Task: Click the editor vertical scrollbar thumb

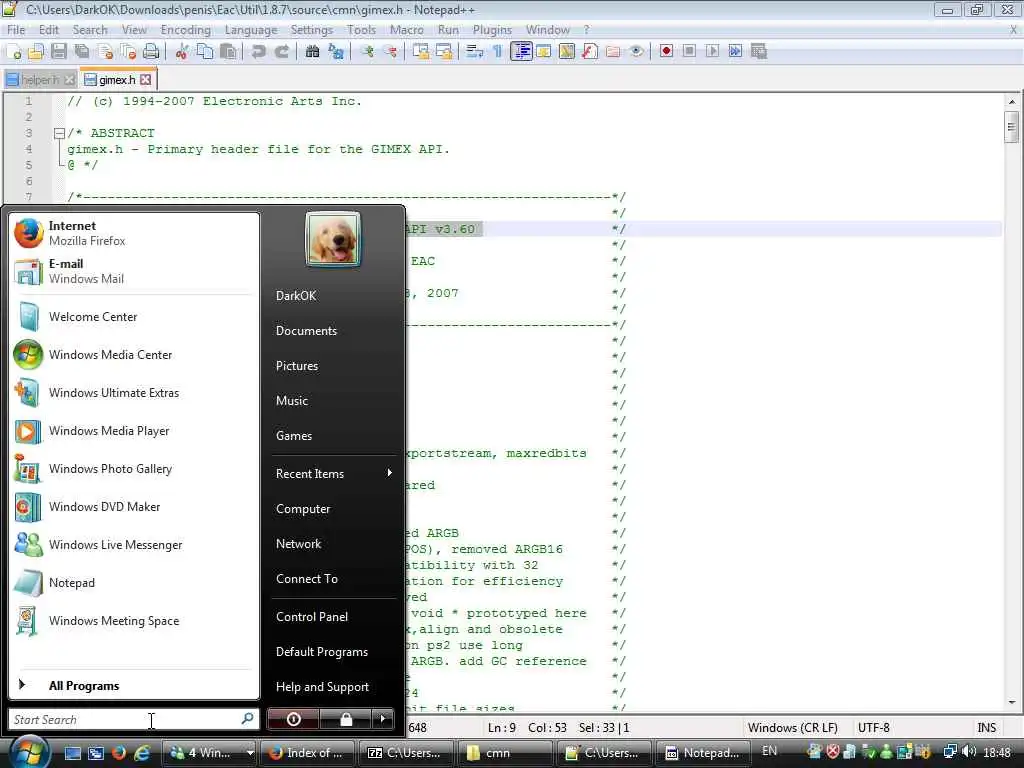Action: click(1012, 127)
